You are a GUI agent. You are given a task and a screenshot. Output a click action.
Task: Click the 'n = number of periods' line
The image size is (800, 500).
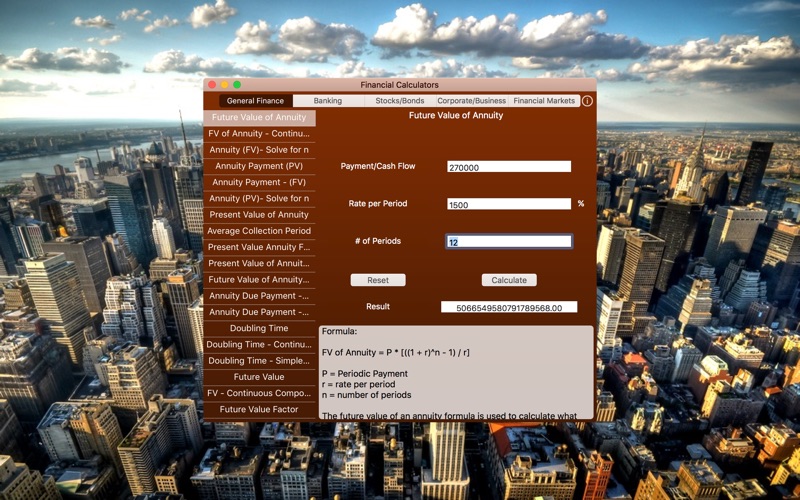[x=367, y=395]
